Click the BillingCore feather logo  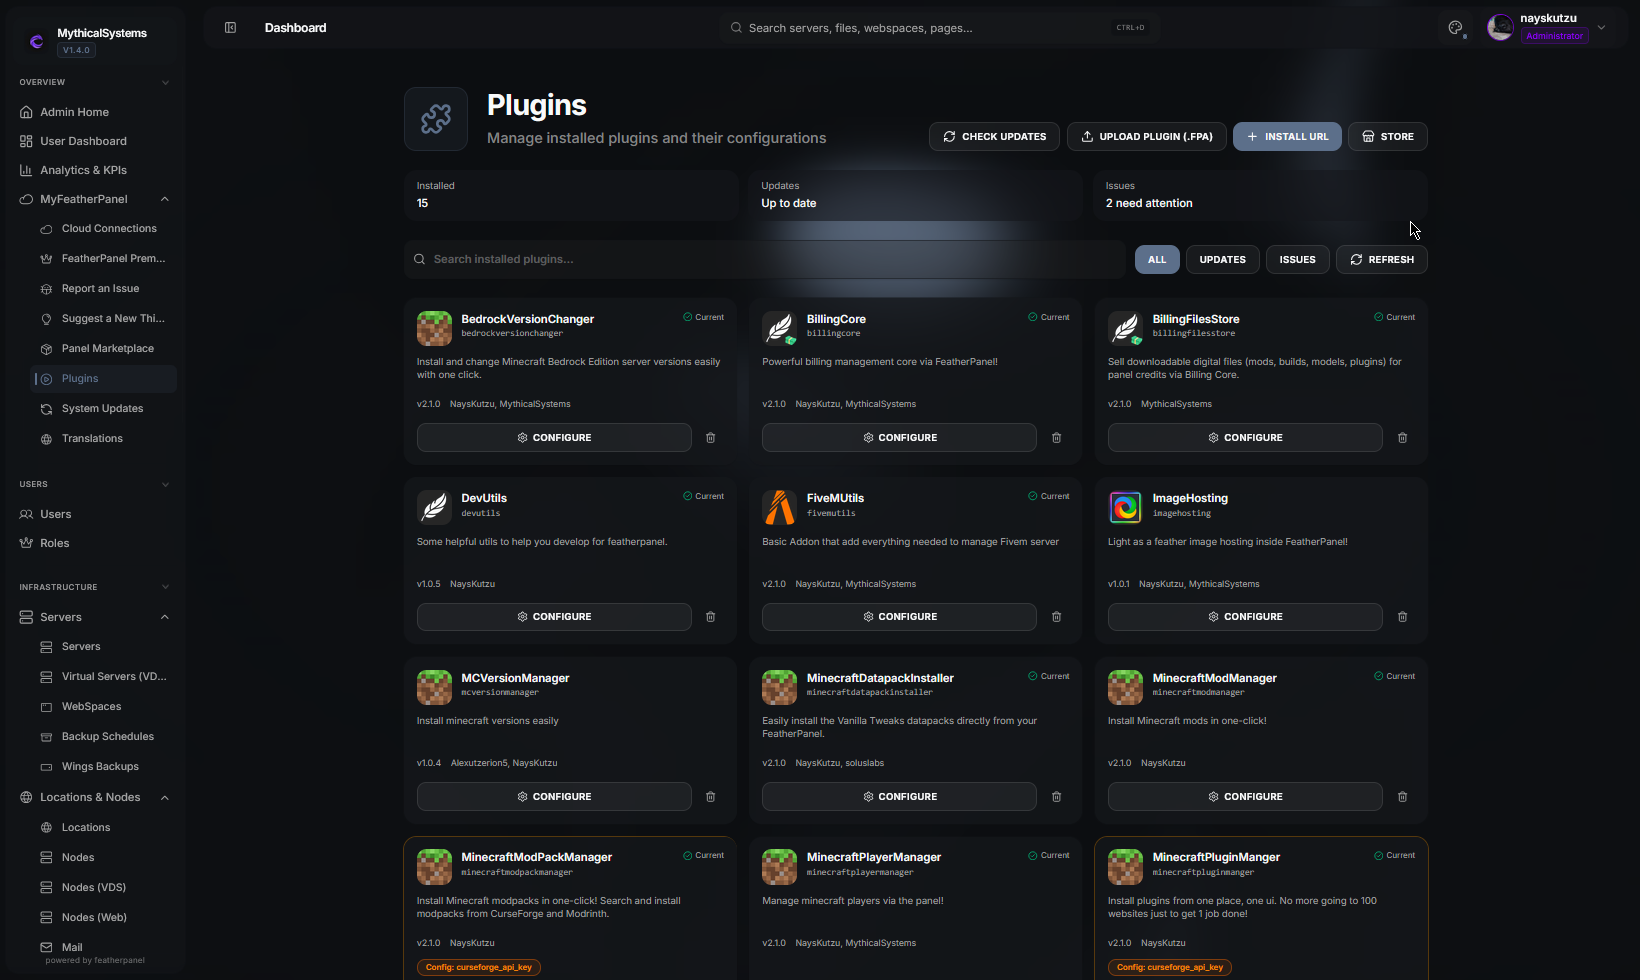tap(779, 328)
